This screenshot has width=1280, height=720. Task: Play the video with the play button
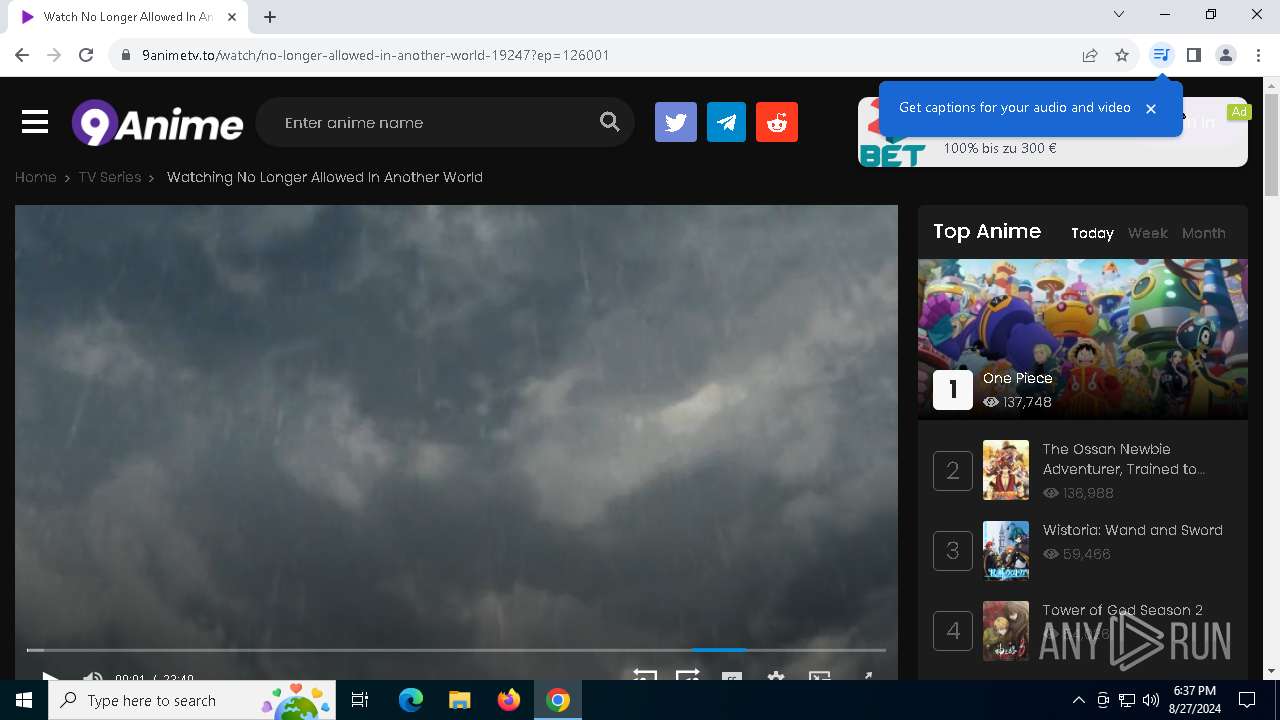tap(50, 678)
